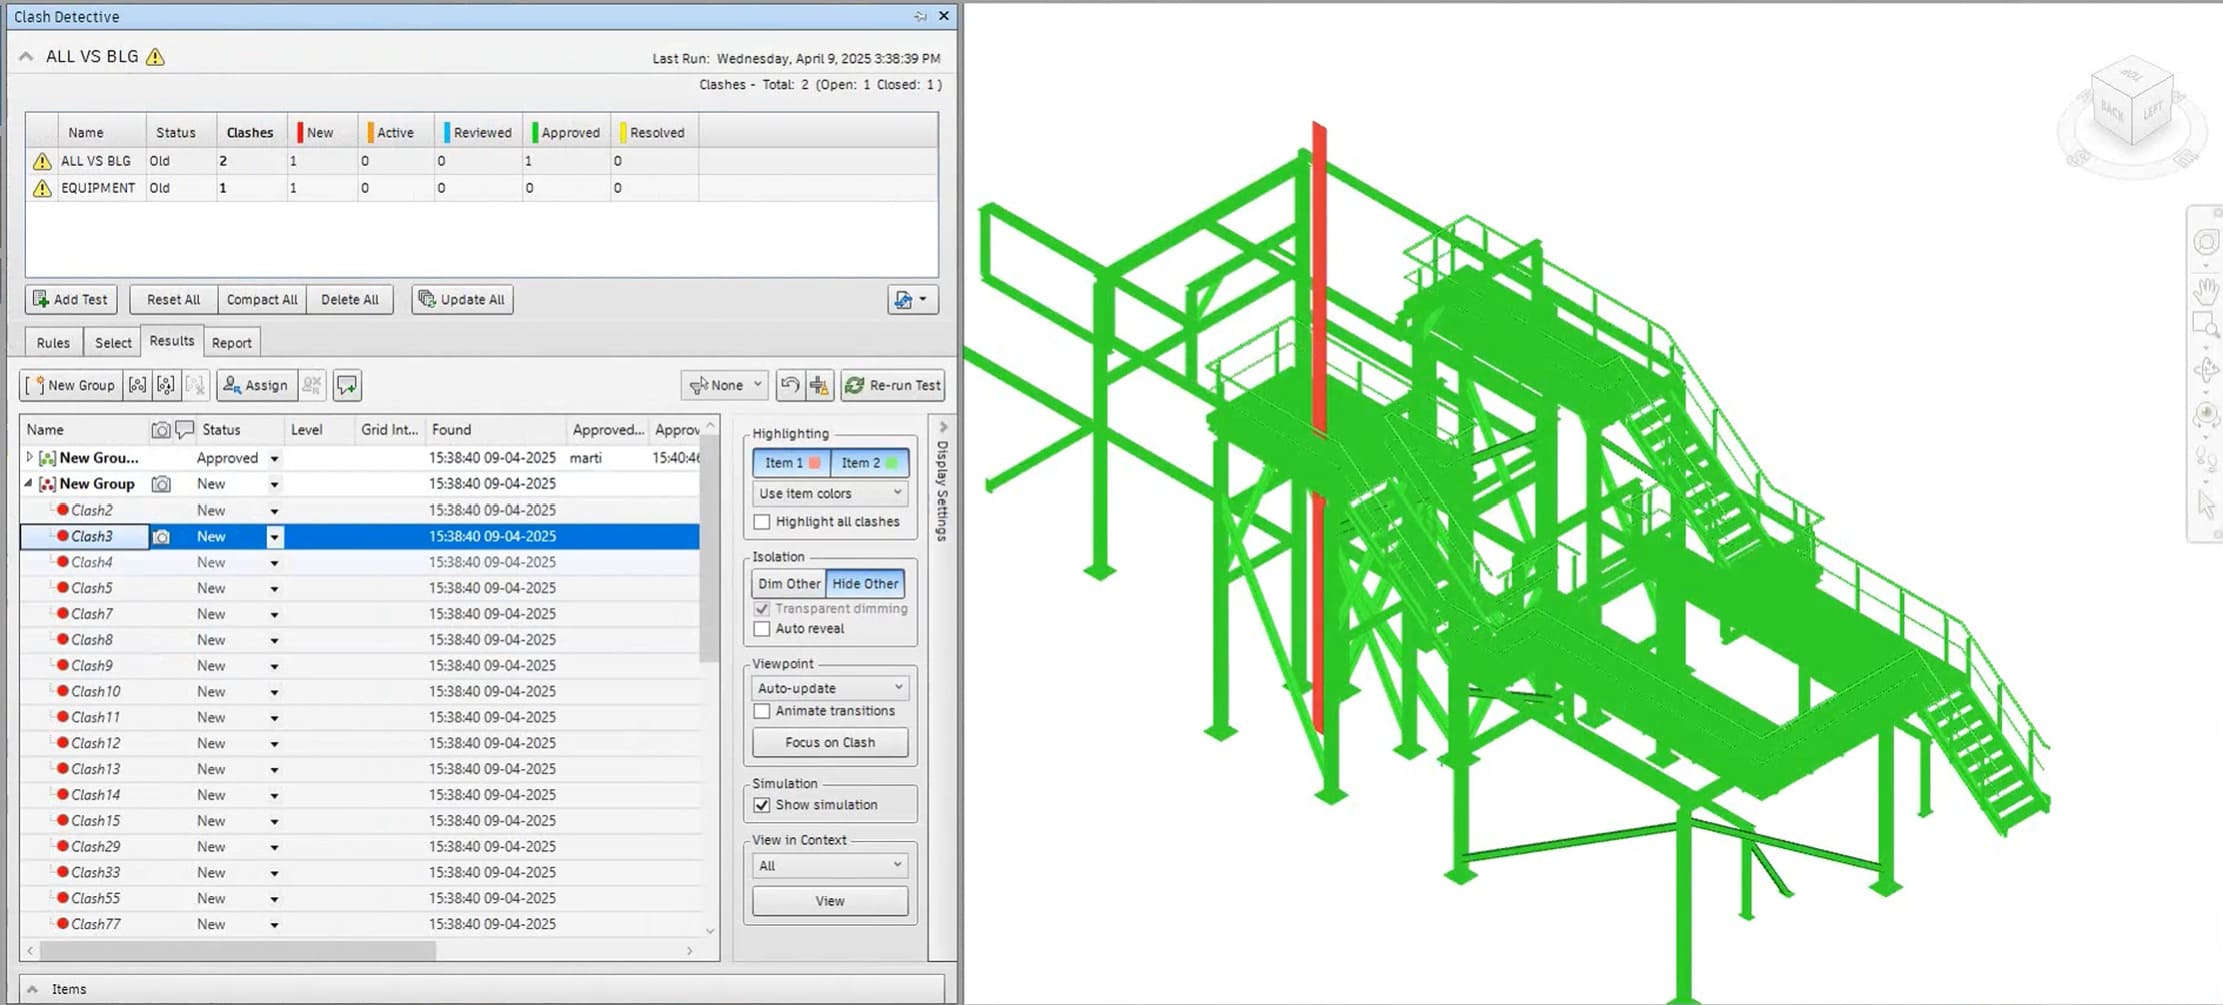
Task: Open the Display Settings side tab
Action: click(942, 490)
